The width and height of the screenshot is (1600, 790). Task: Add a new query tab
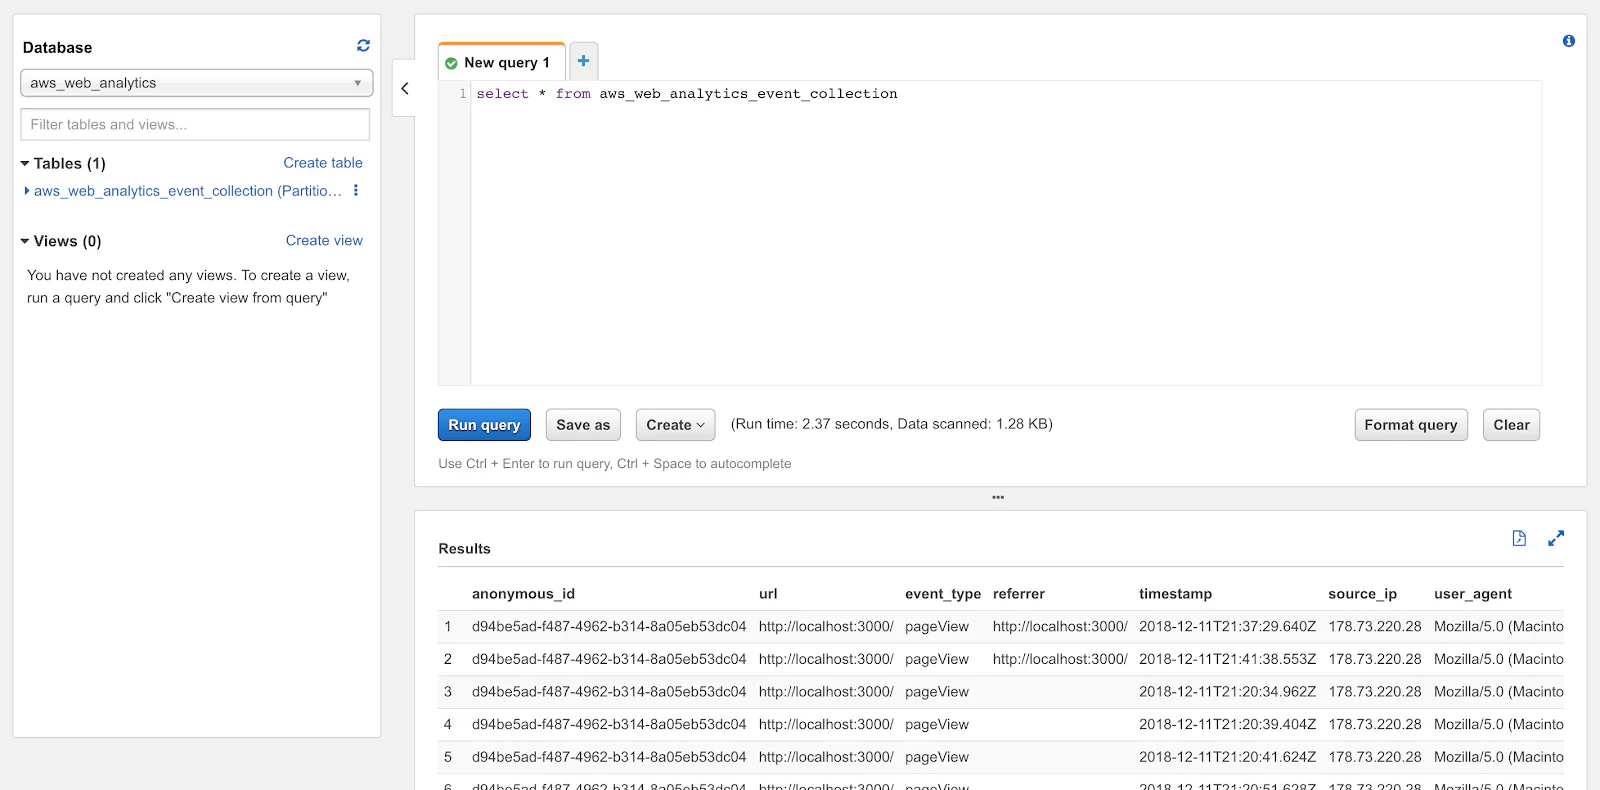click(584, 61)
